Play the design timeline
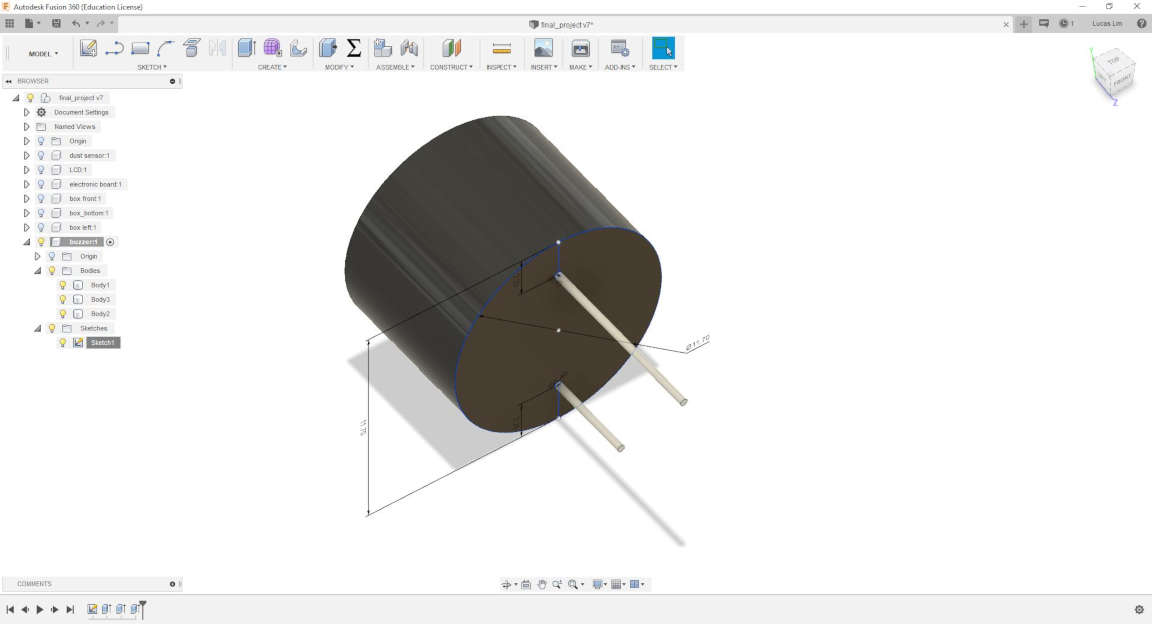The width and height of the screenshot is (1152, 624). [x=40, y=609]
